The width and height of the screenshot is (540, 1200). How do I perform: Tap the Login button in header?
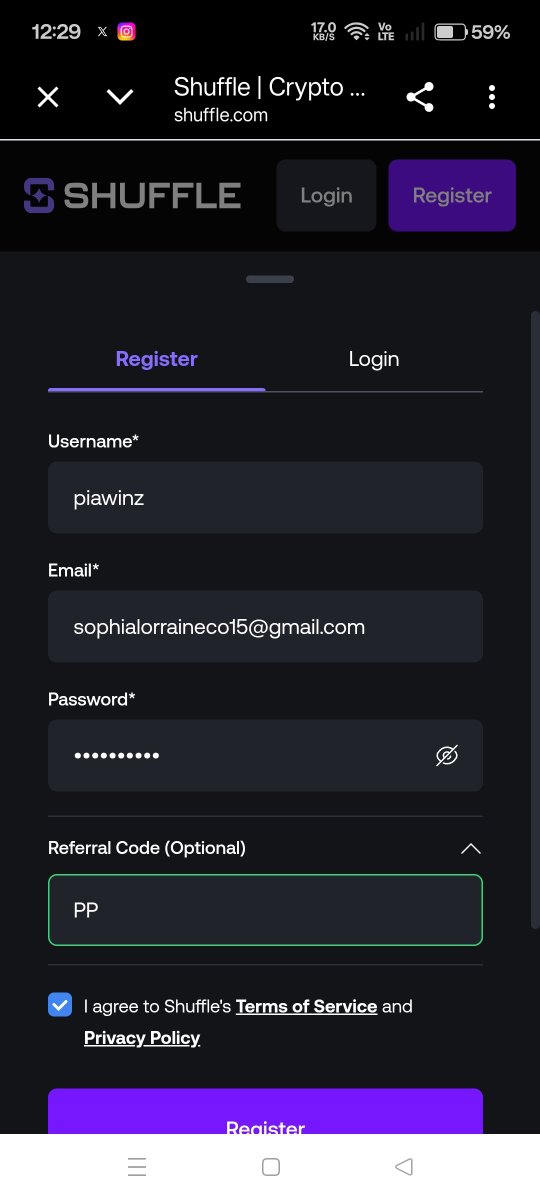click(326, 195)
